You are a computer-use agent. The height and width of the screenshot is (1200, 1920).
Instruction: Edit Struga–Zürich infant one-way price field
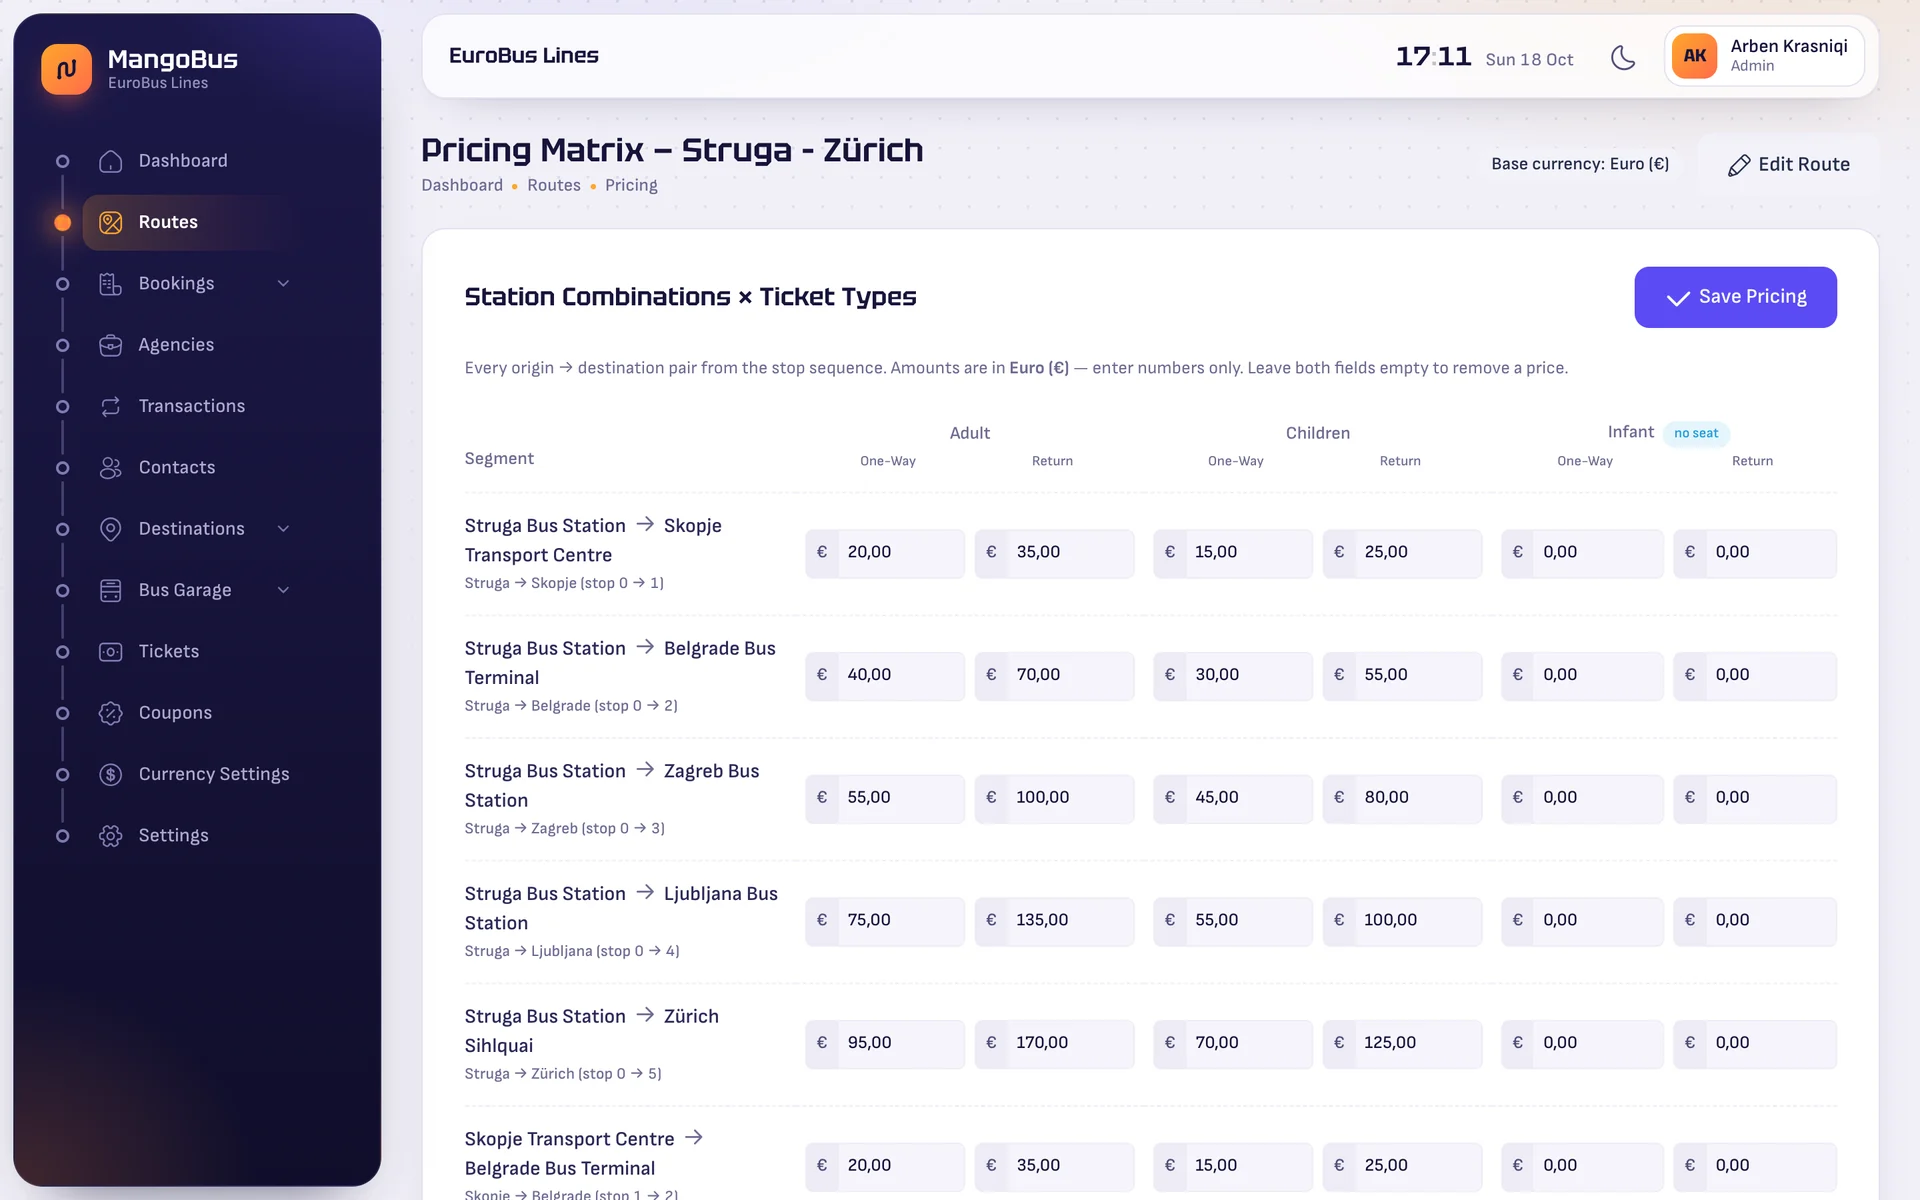1582,1044
